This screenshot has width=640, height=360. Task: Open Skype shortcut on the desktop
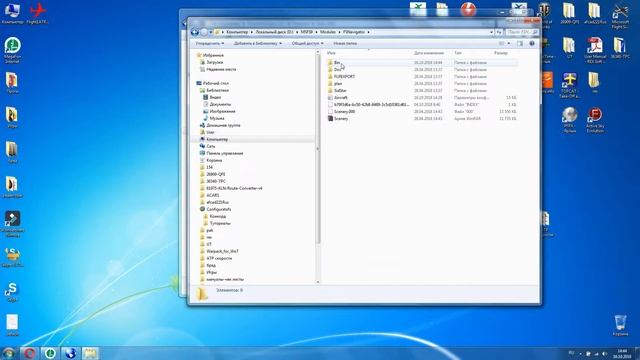[x=12, y=292]
